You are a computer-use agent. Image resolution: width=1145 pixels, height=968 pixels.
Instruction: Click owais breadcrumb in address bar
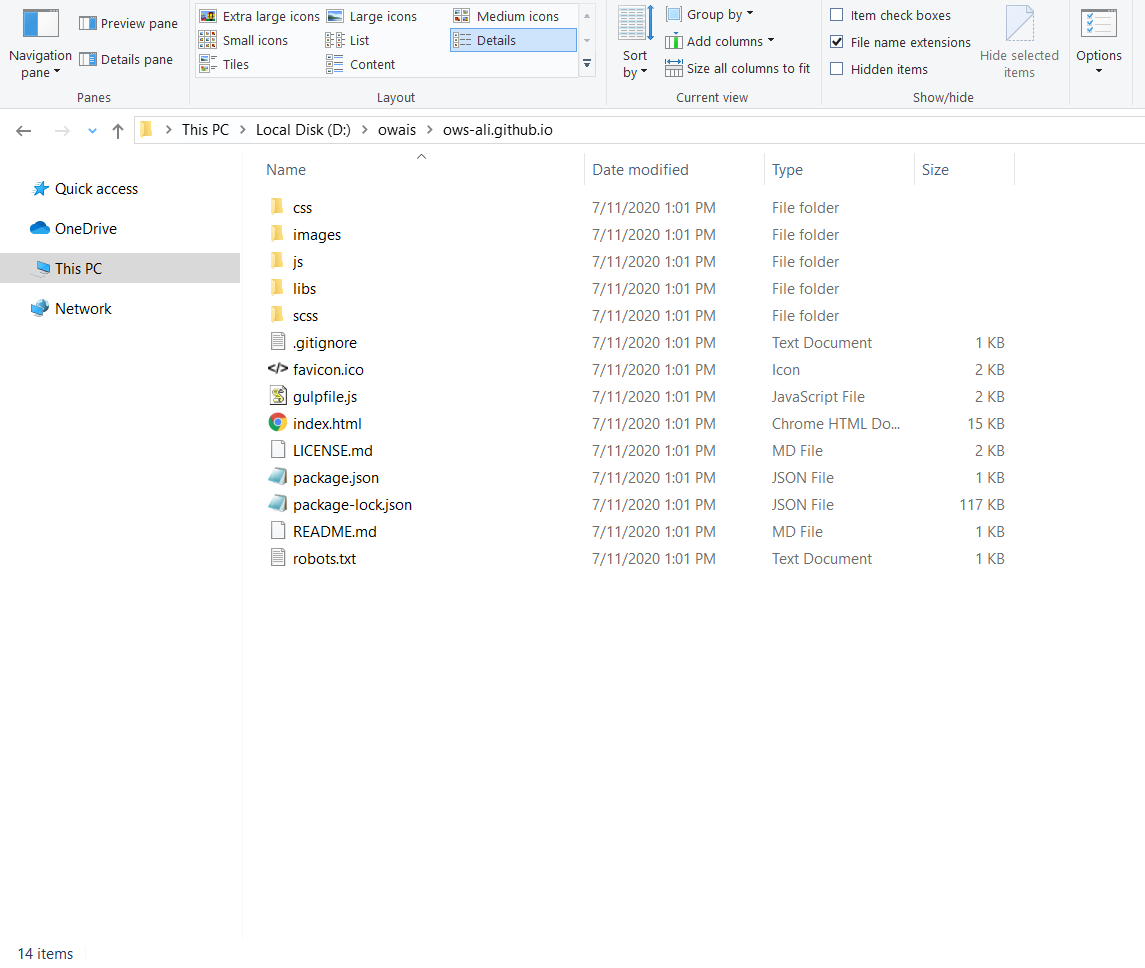point(397,130)
